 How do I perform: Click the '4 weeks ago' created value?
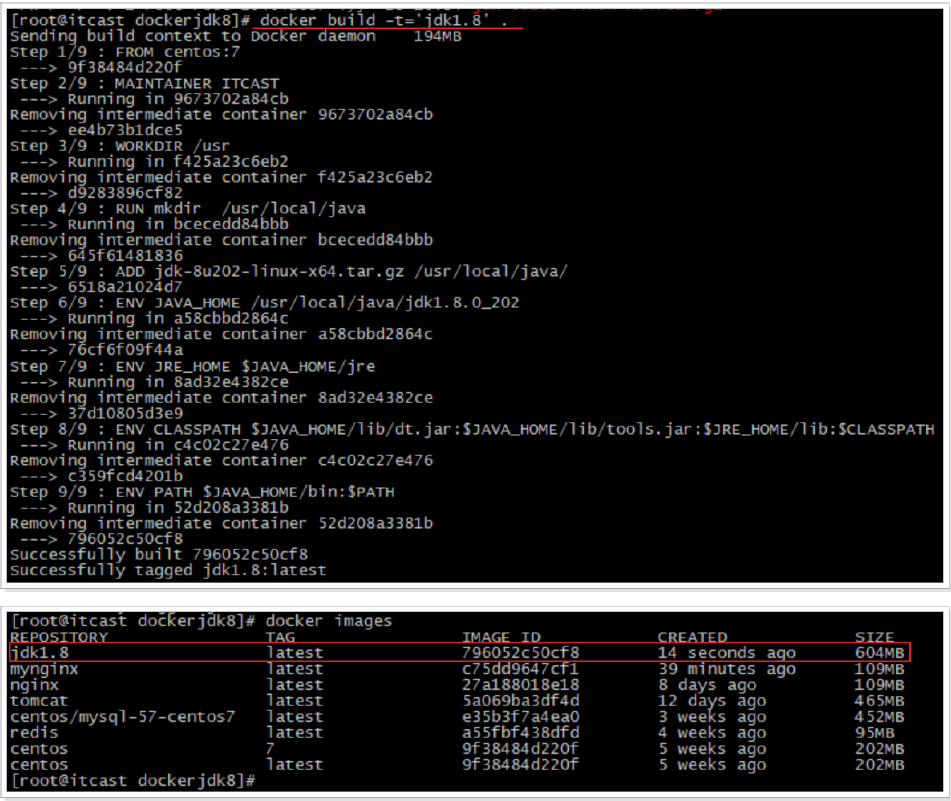point(711,732)
